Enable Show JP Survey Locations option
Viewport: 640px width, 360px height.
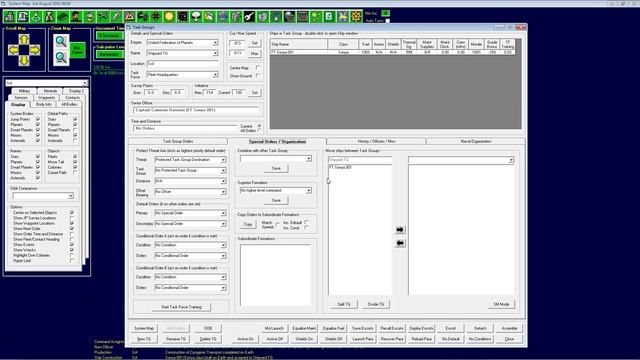click(x=72, y=218)
